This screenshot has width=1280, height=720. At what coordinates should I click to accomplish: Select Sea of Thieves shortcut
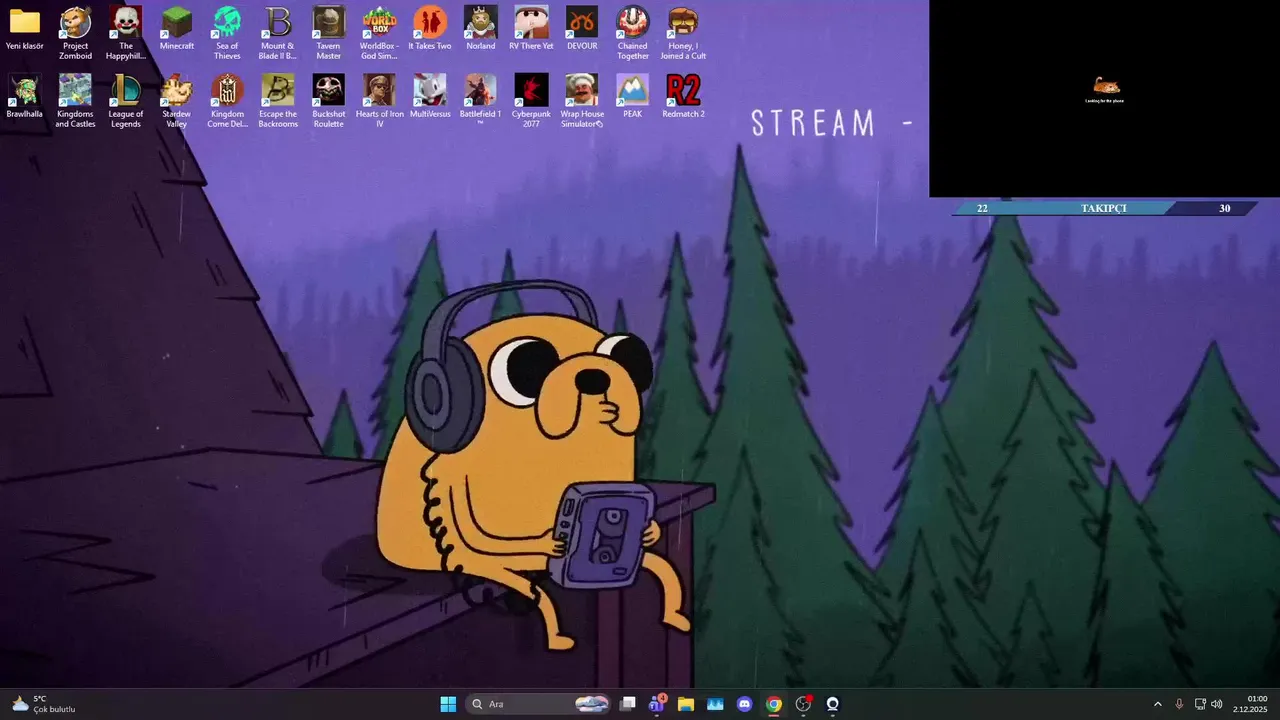point(227,33)
